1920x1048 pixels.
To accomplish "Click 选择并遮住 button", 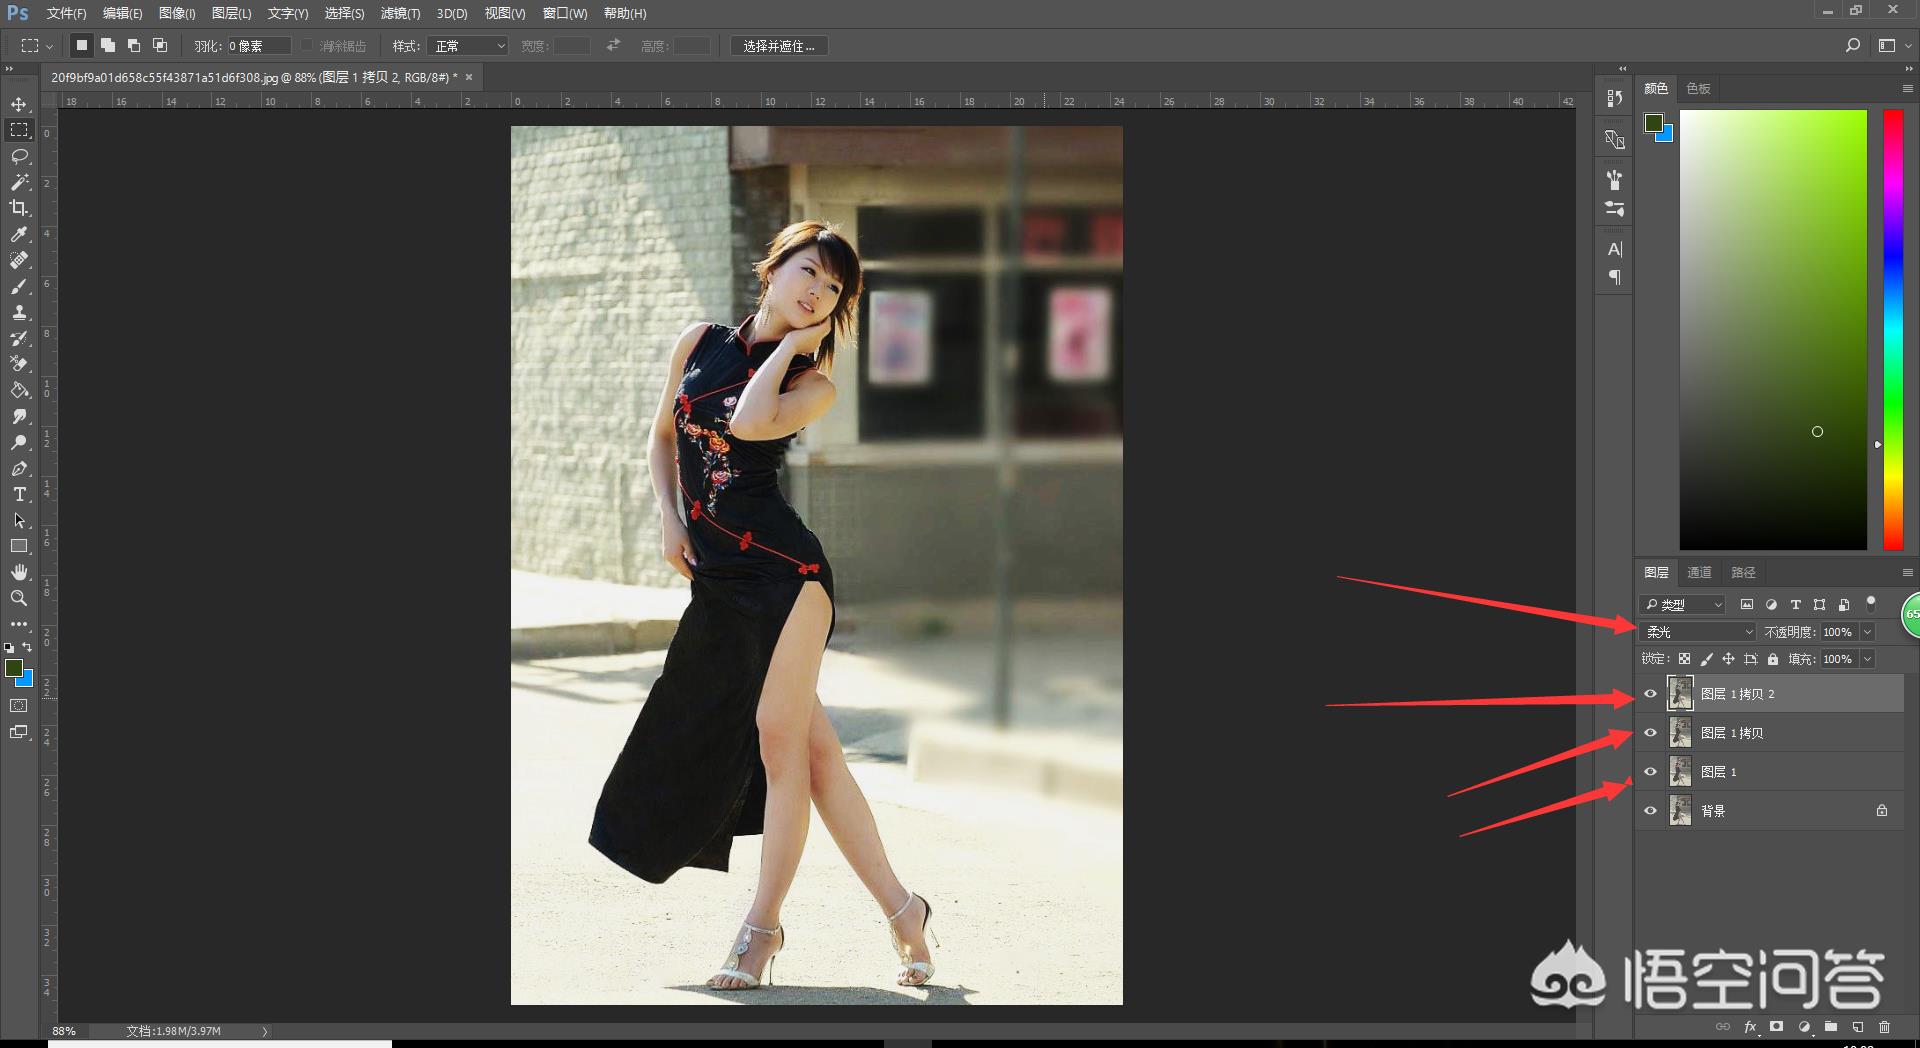I will tap(778, 46).
